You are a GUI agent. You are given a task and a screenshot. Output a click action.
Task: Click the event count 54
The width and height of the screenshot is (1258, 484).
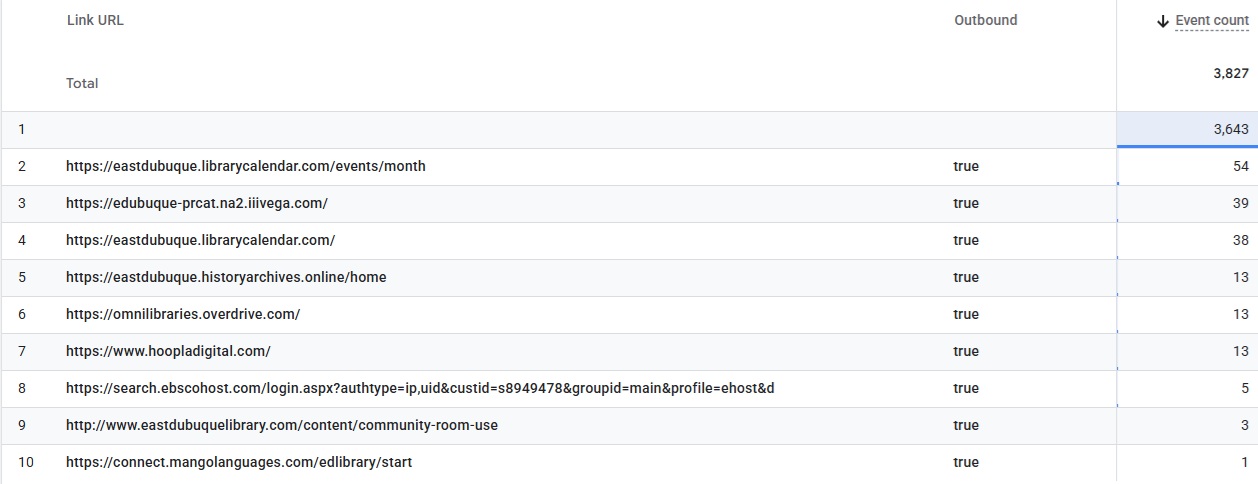[x=1241, y=166]
